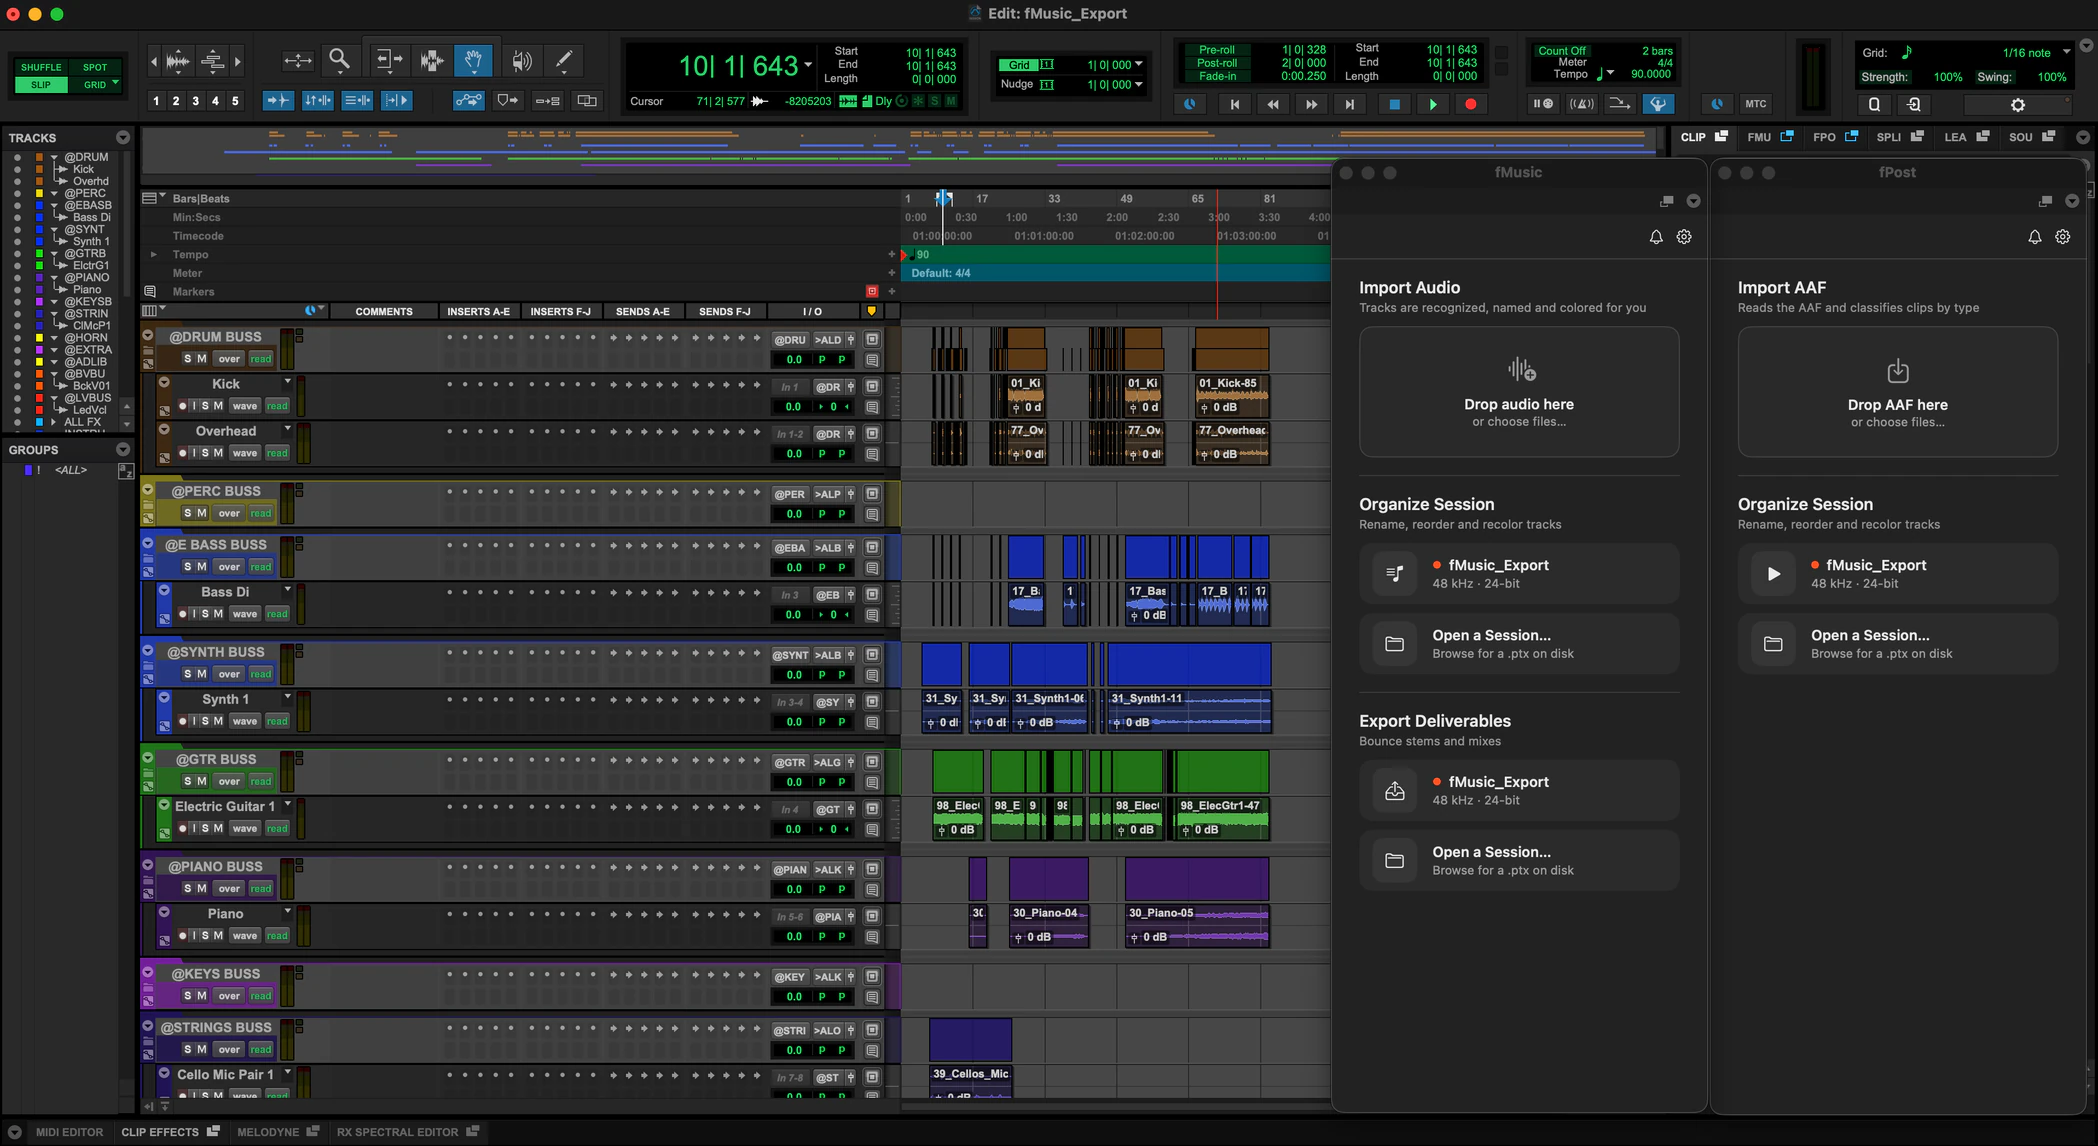Open @DRUM BUSS output selector @DRU

pyautogui.click(x=790, y=340)
